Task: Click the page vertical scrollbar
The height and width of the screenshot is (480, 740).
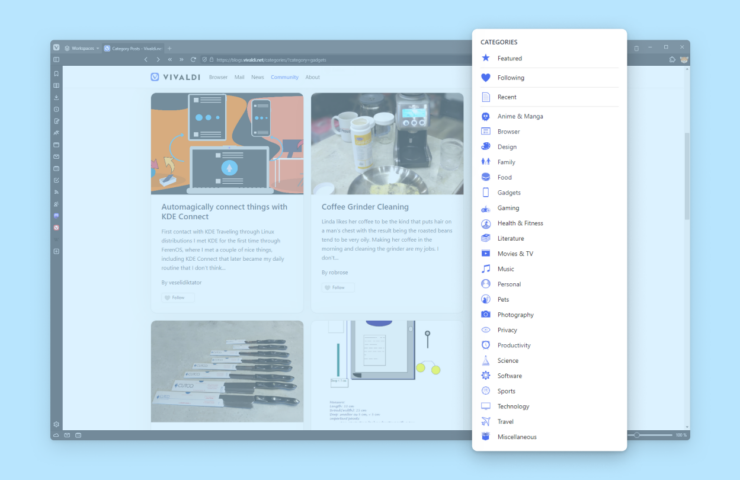Action: click(x=687, y=176)
